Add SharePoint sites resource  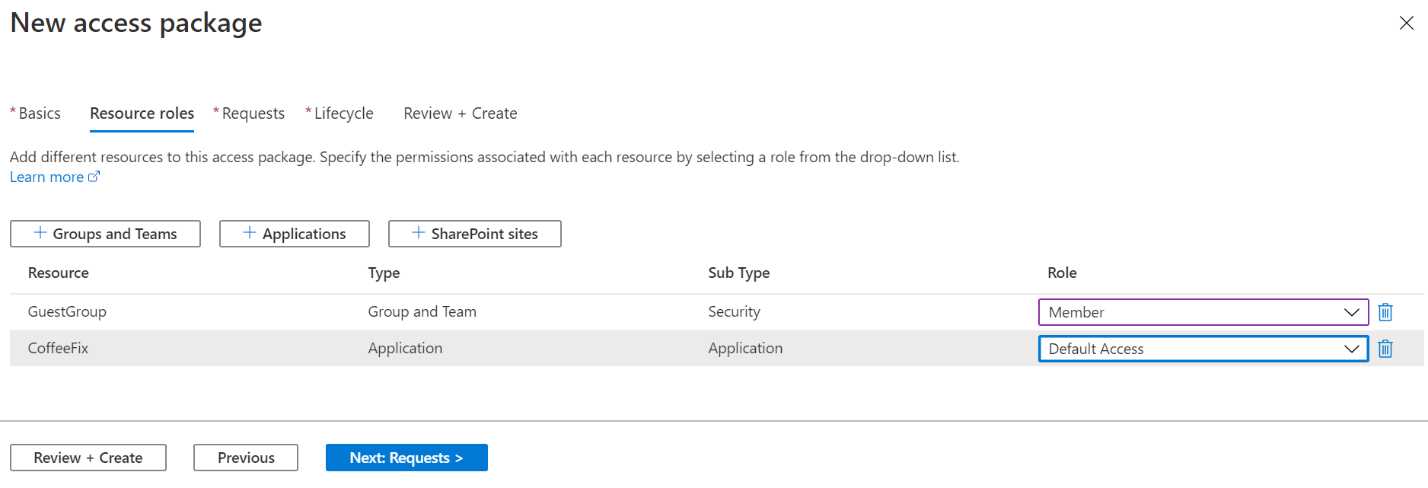474,233
